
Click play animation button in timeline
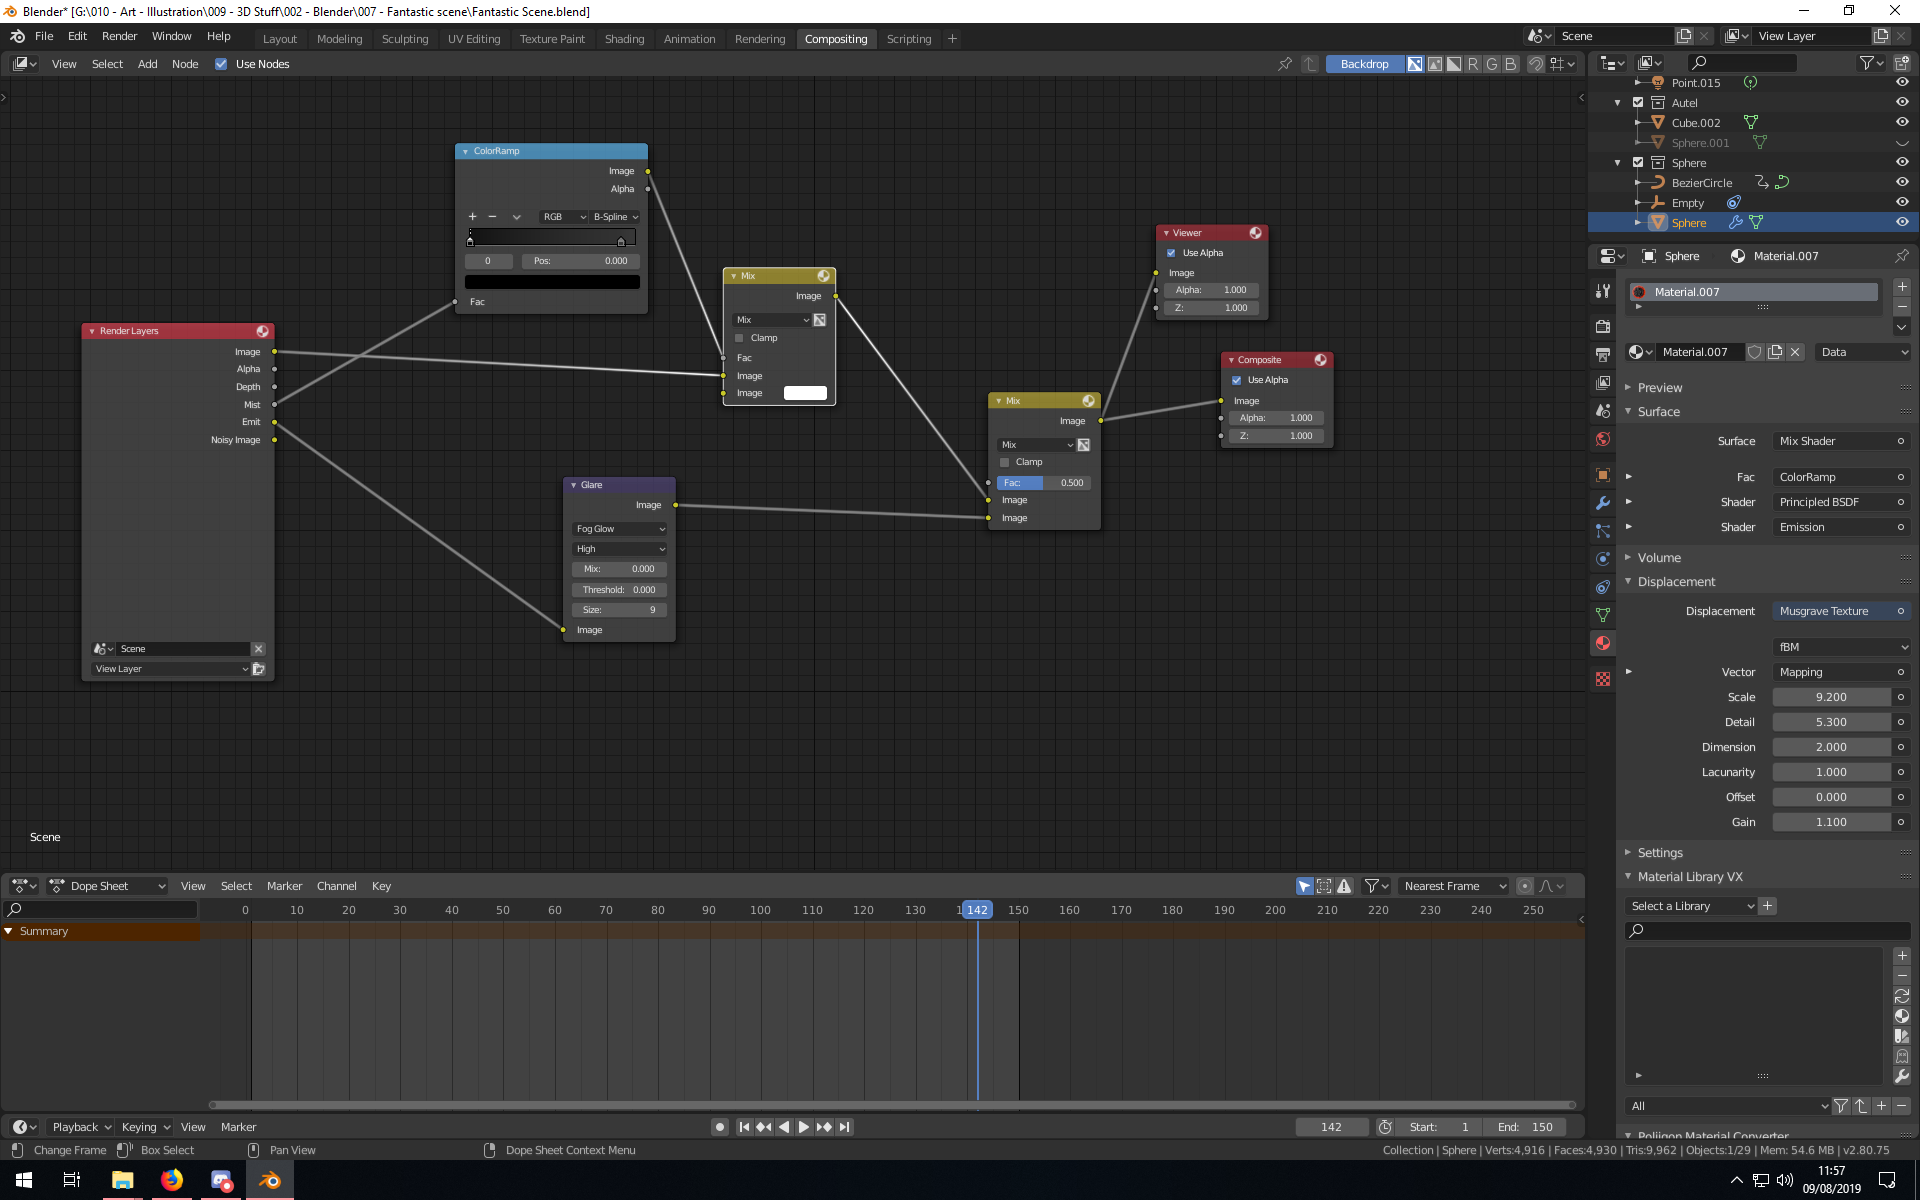pos(804,1127)
